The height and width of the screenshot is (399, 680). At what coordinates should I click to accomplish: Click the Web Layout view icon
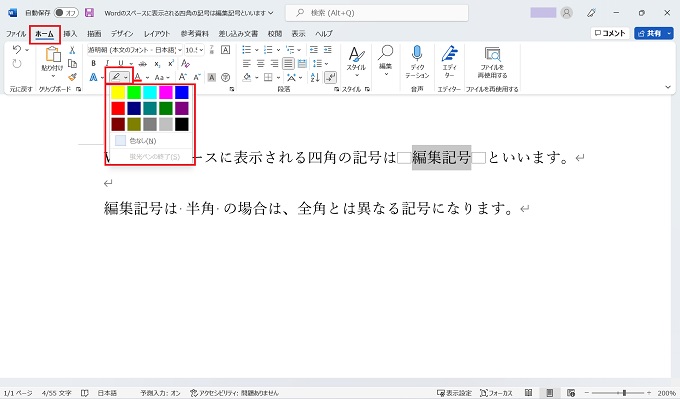(571, 393)
